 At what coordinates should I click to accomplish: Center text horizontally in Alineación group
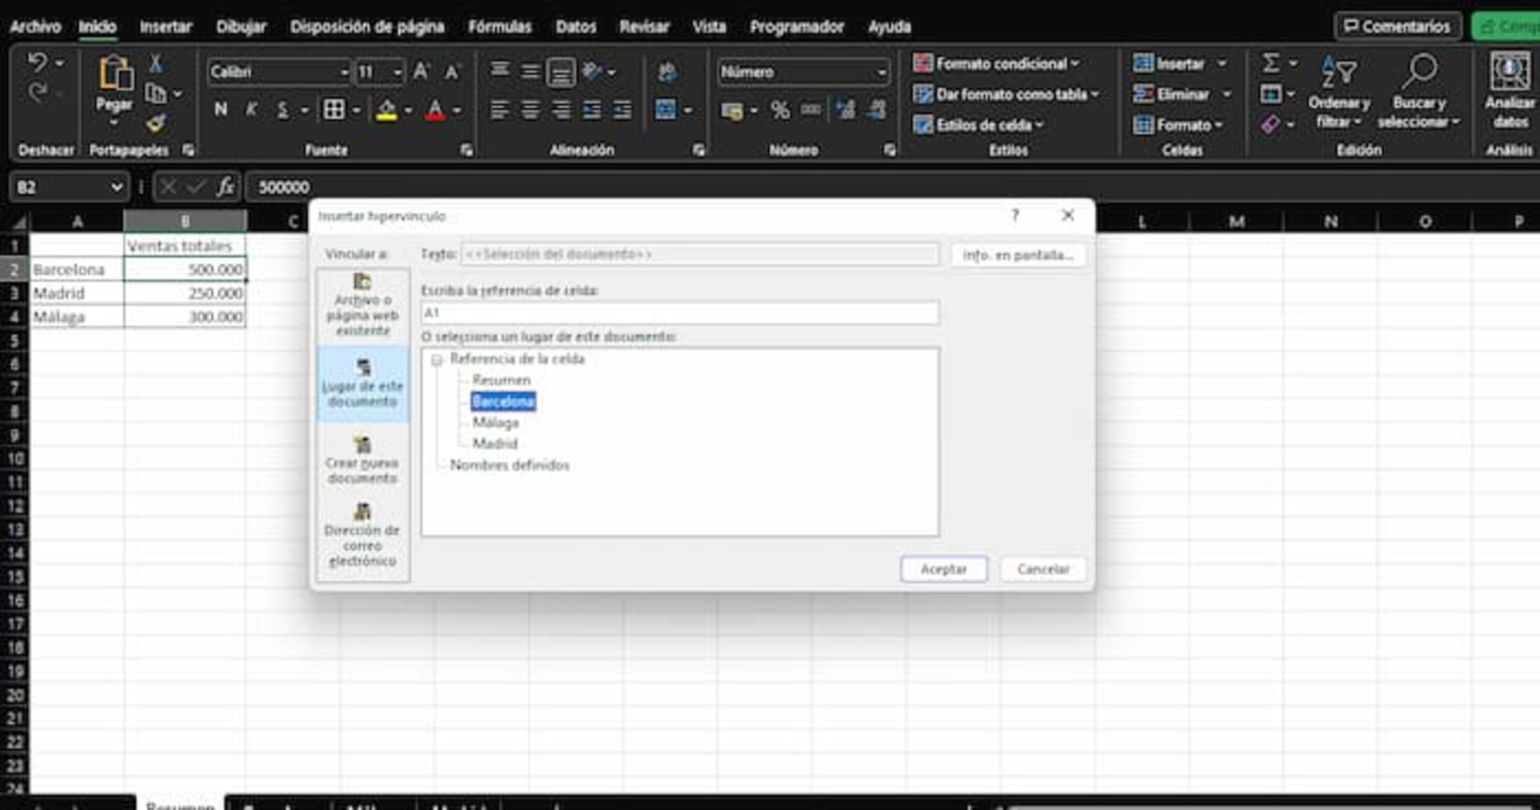531,110
